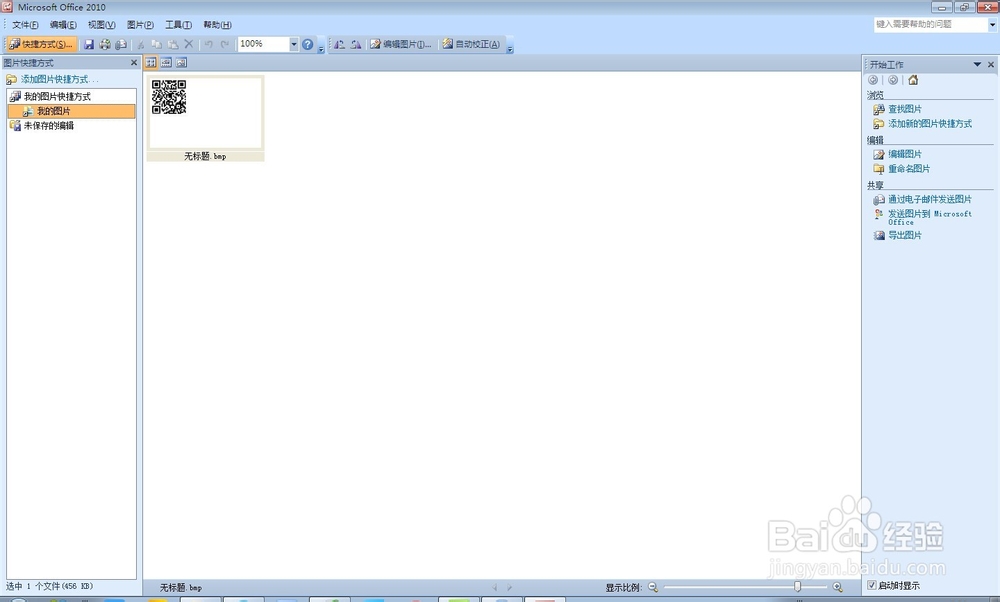
Task: Switch to Single Picture view icon
Action: tap(181, 62)
